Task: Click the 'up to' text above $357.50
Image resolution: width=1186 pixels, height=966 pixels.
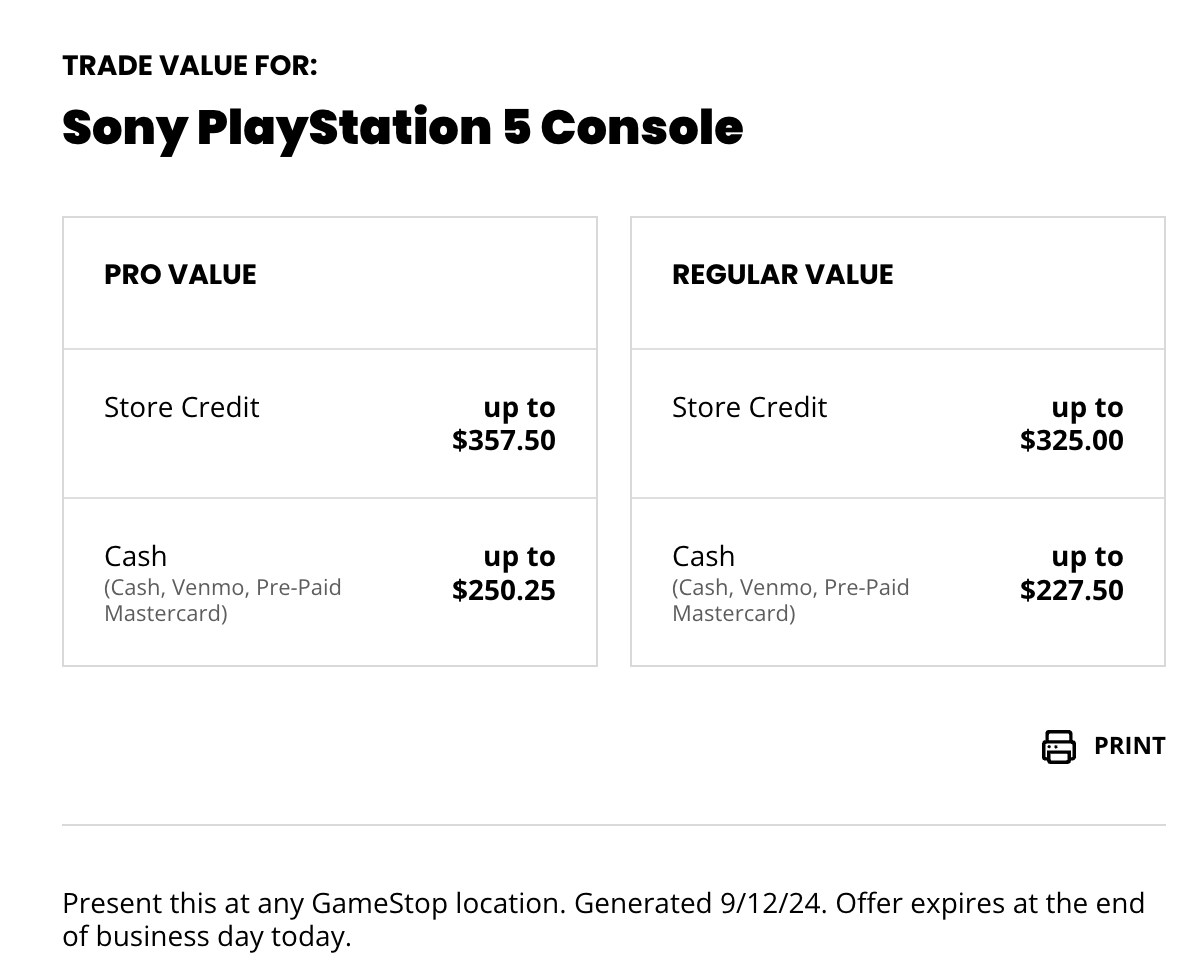Action: 520,408
